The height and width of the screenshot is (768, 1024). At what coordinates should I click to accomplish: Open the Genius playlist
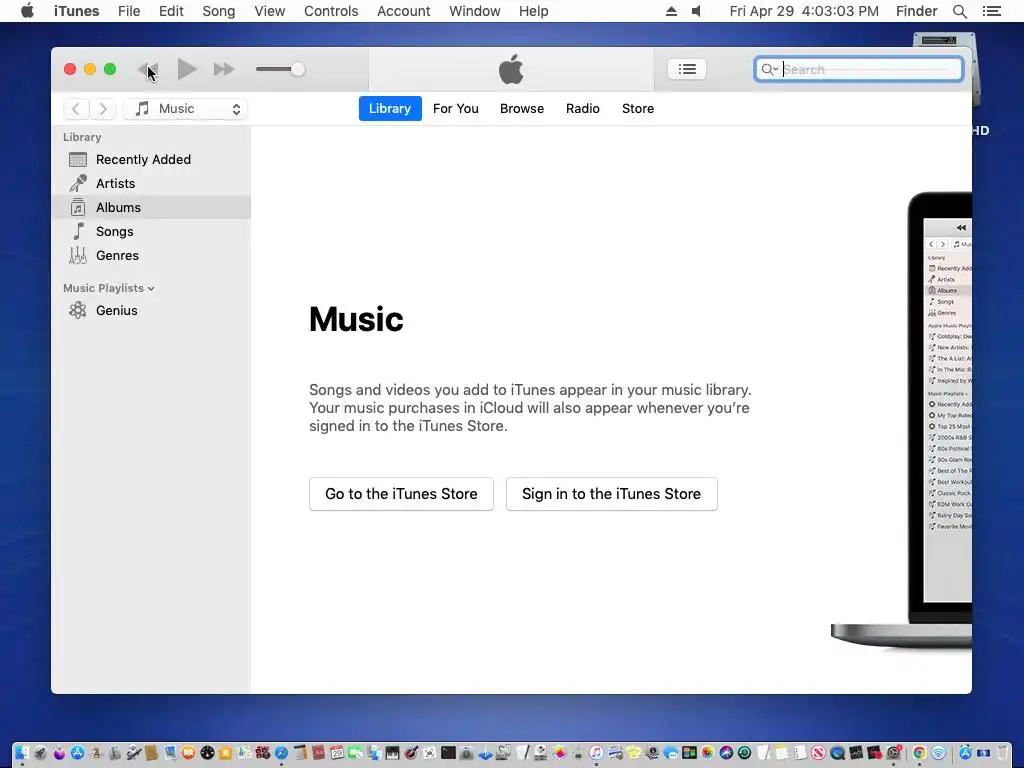[151, 310]
